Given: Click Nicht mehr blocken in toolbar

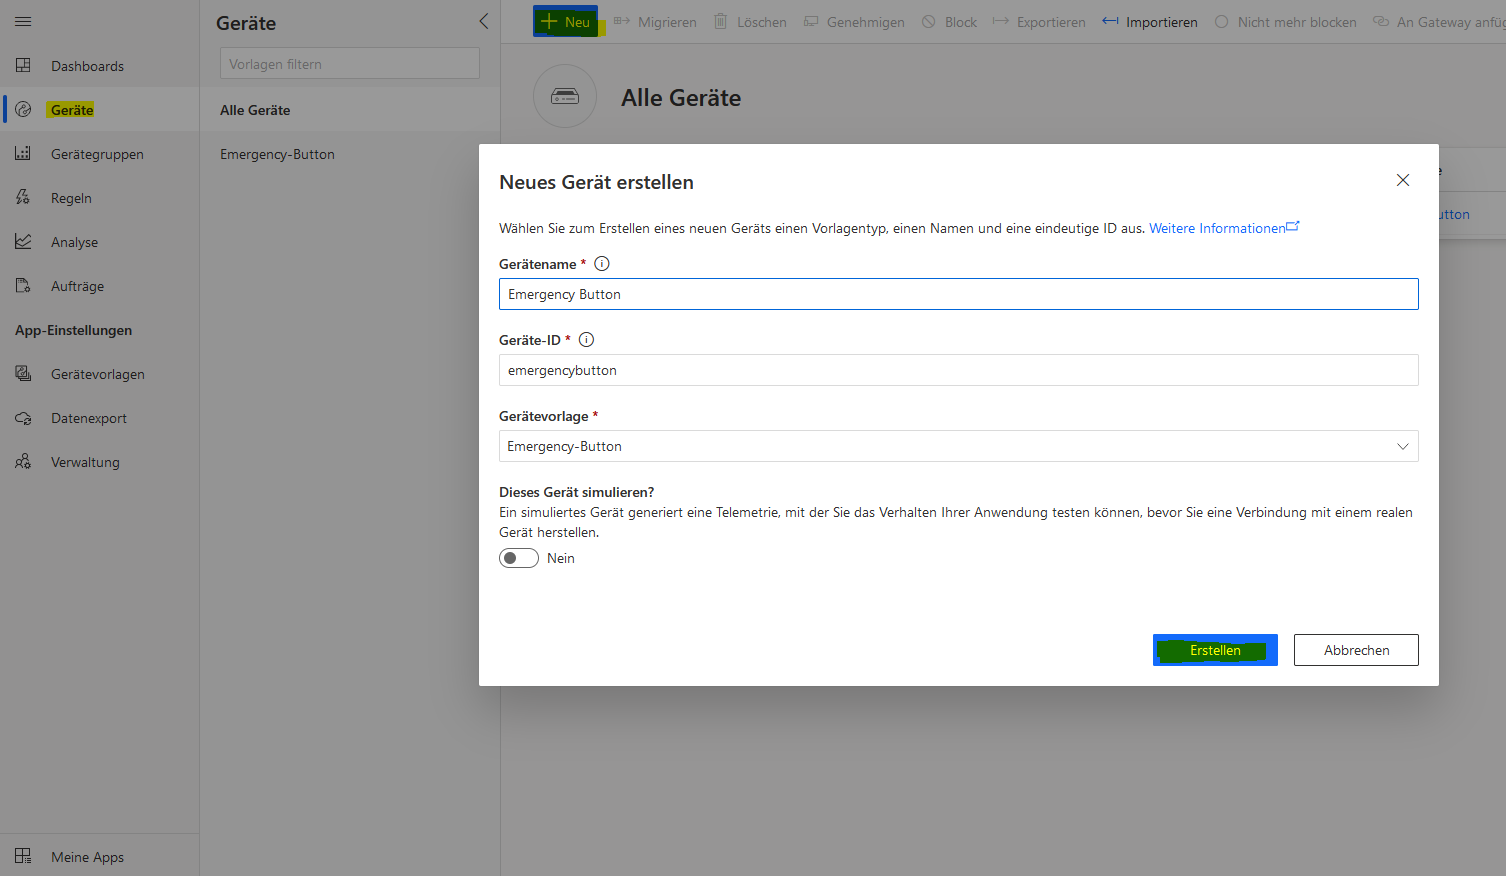Looking at the screenshot, I should 1285,22.
